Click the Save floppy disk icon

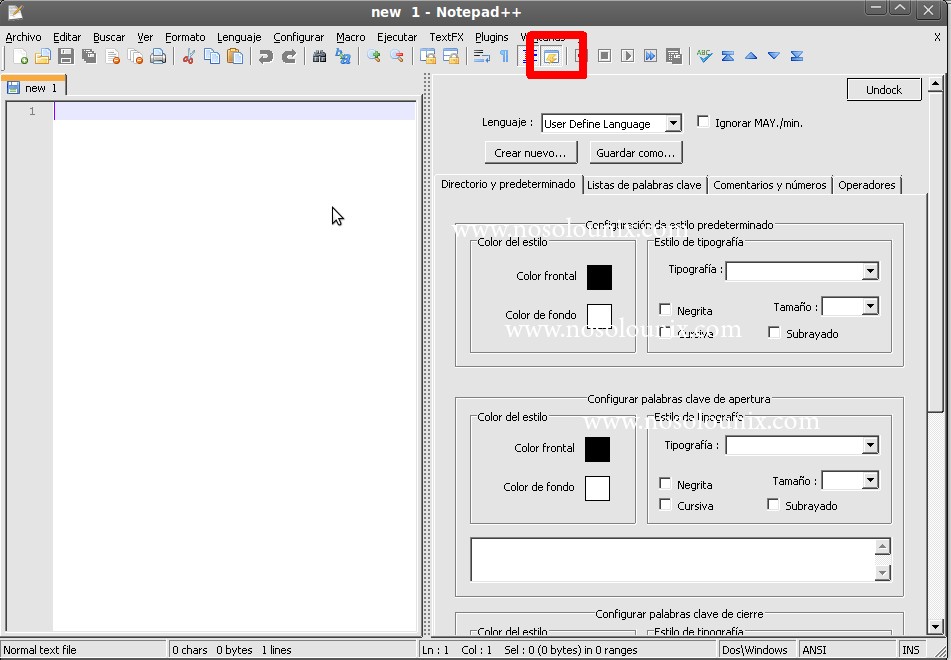pyautogui.click(x=66, y=56)
